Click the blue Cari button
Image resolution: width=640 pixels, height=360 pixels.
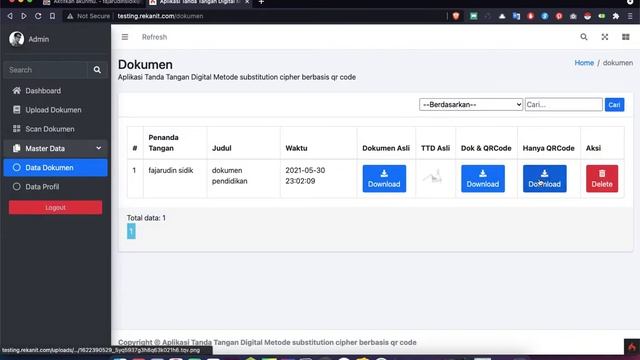(x=614, y=105)
